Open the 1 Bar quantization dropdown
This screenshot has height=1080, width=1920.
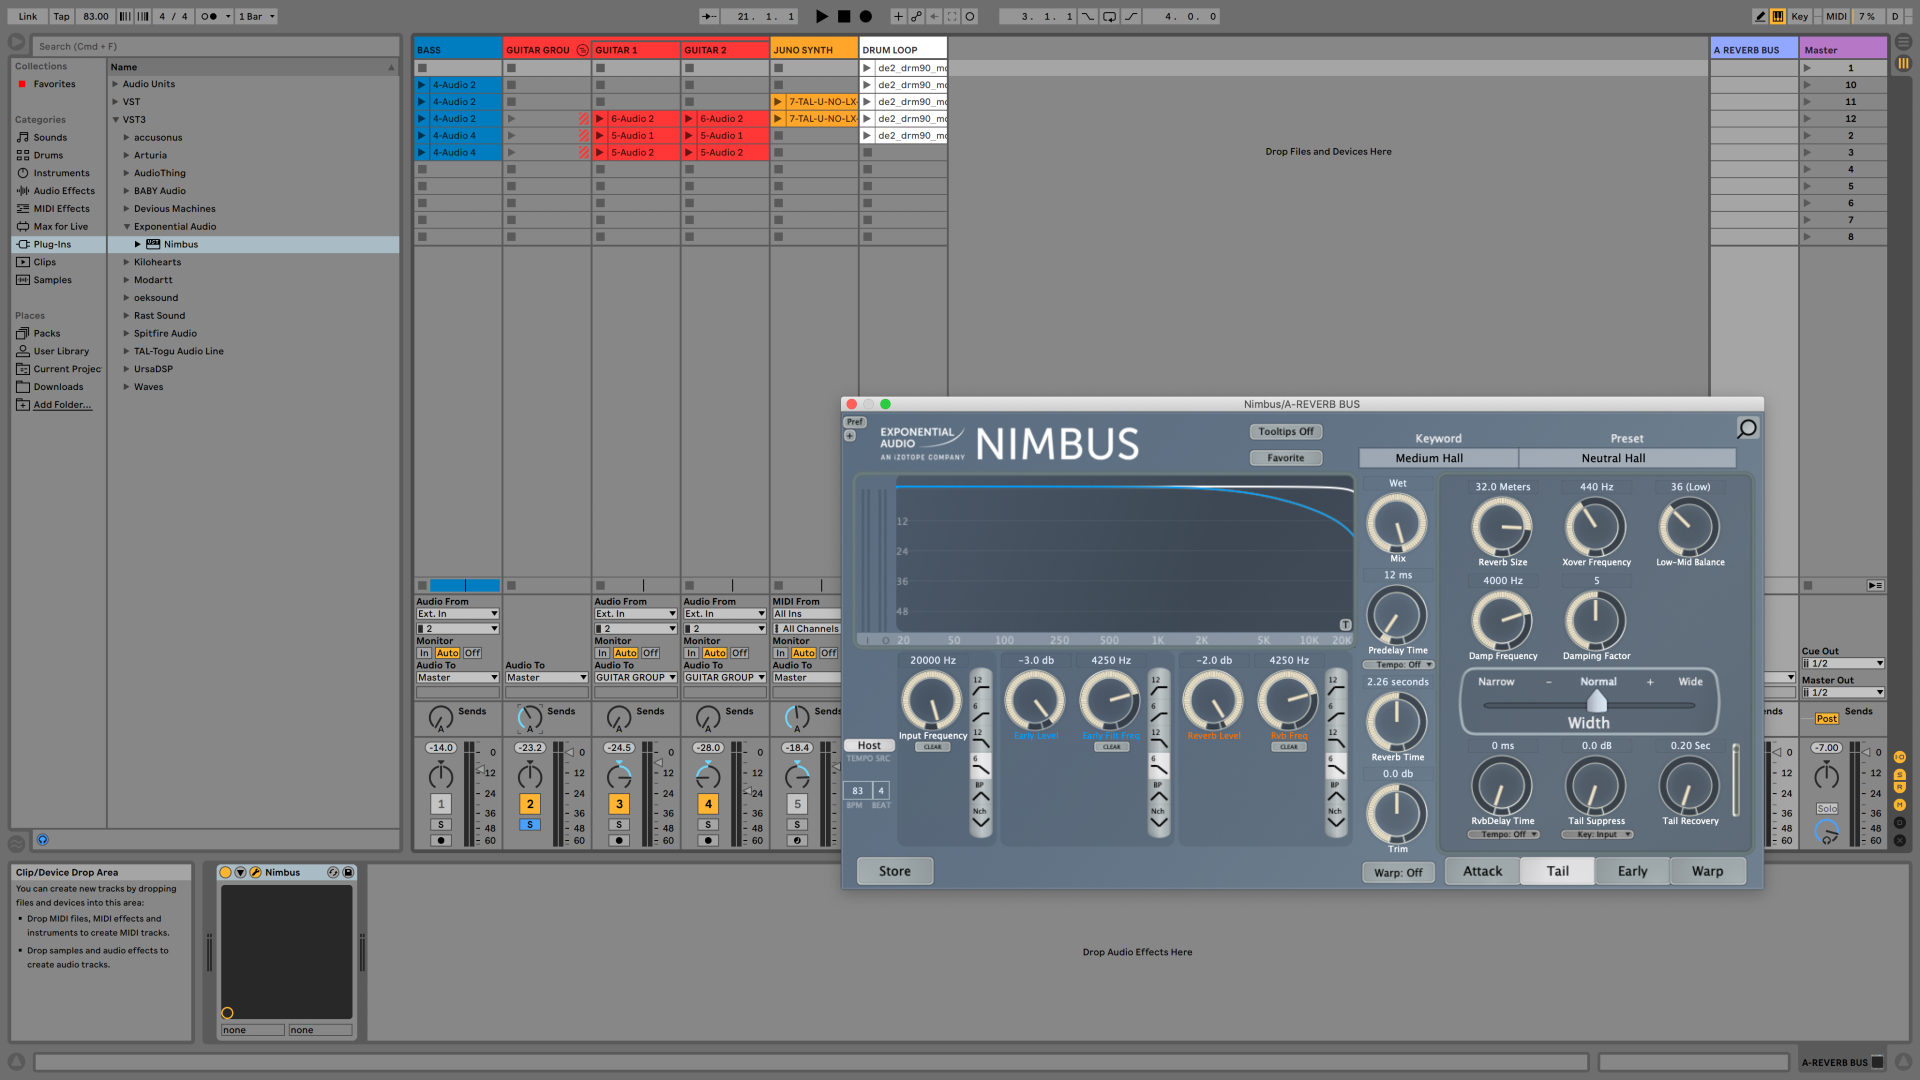click(x=256, y=16)
